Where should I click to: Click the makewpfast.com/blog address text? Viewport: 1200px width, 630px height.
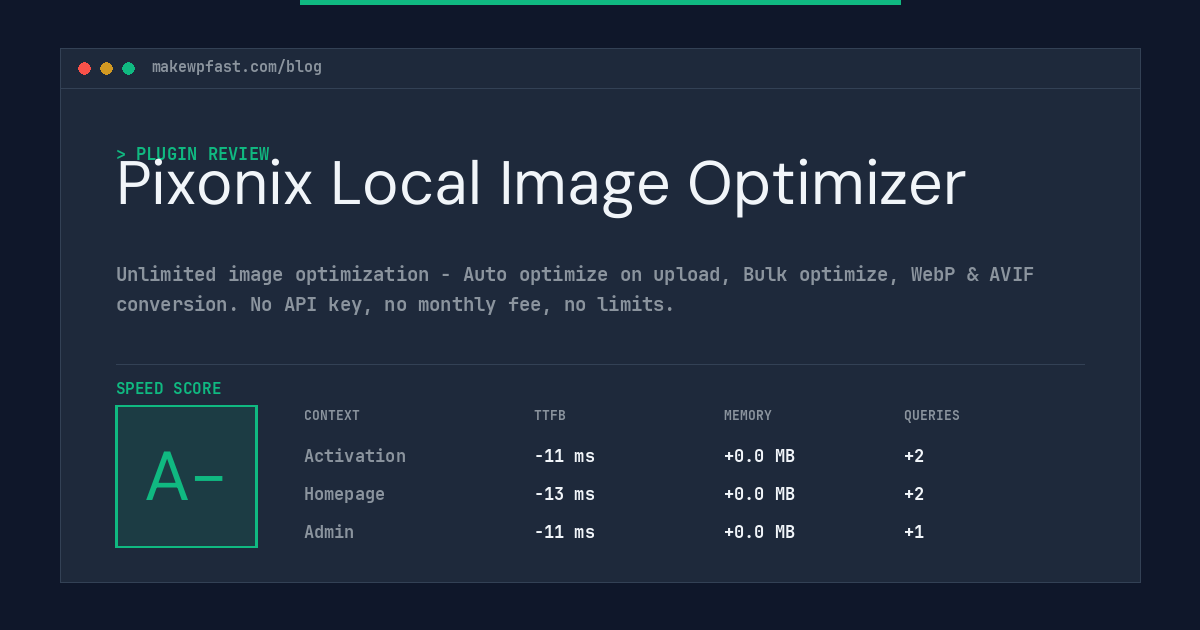[237, 67]
